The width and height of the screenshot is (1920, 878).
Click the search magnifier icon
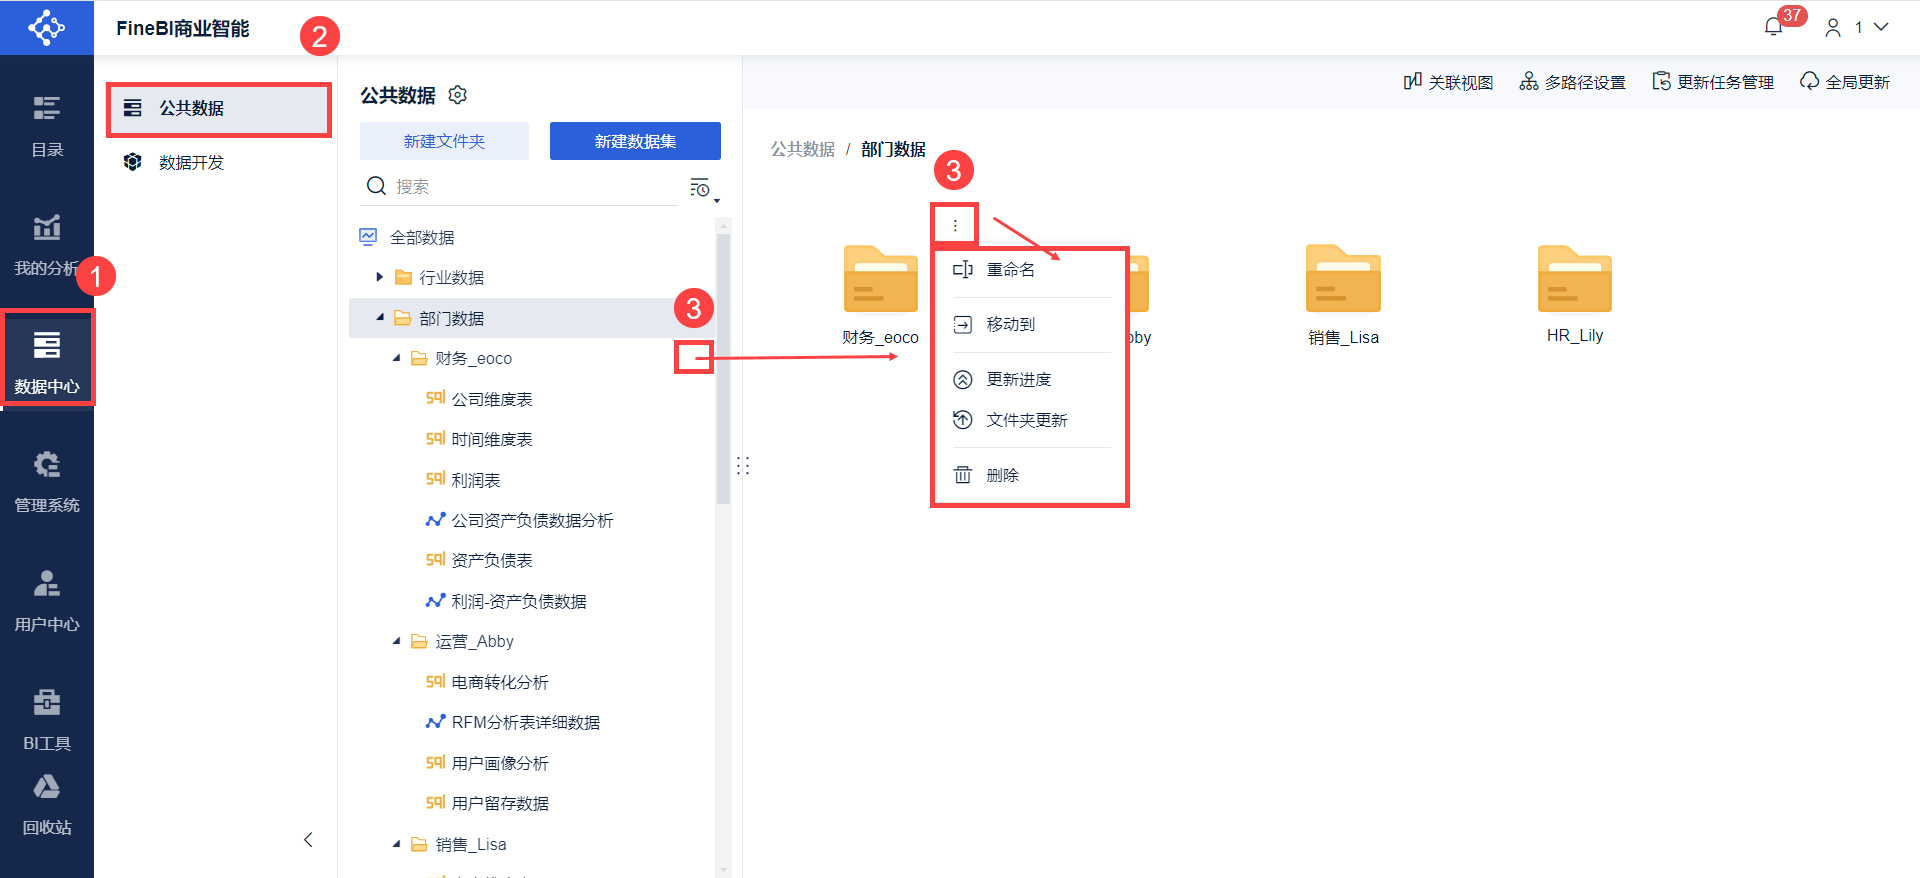coord(376,186)
